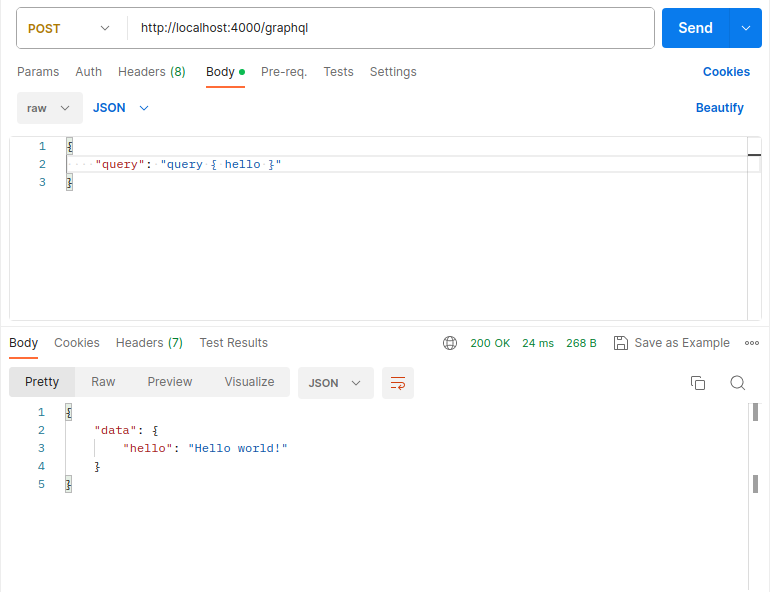Click the request URL input field
771x592 pixels.
coord(390,28)
